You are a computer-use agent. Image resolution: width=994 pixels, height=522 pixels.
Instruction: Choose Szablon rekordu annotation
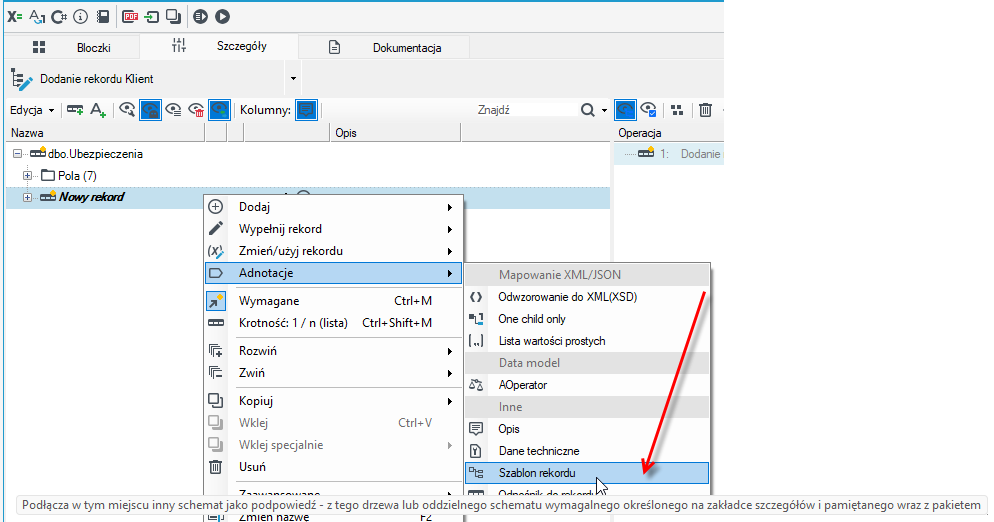pyautogui.click(x=587, y=473)
